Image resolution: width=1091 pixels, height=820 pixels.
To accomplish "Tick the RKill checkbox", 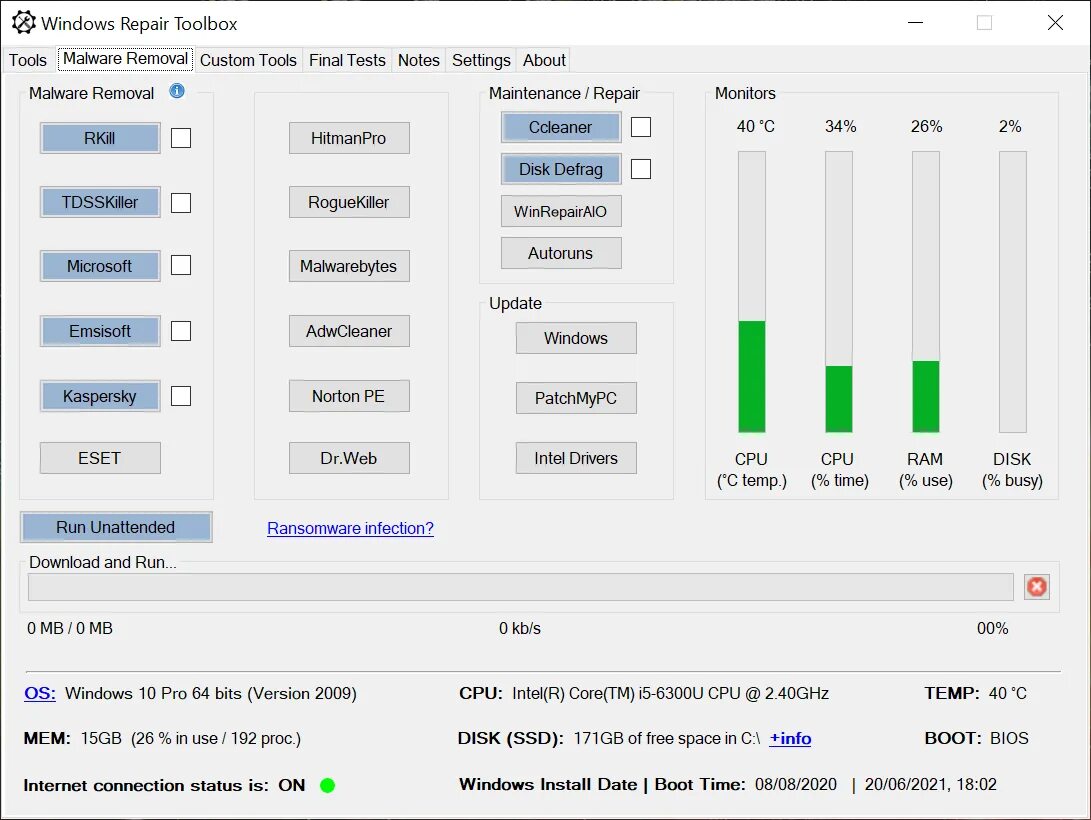I will click(x=181, y=138).
